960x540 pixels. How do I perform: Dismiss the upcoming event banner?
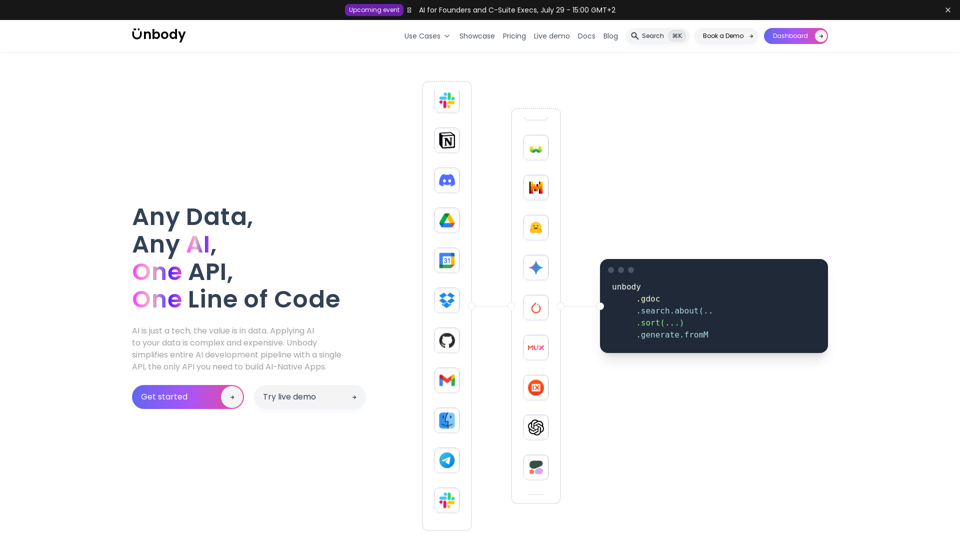pos(948,10)
